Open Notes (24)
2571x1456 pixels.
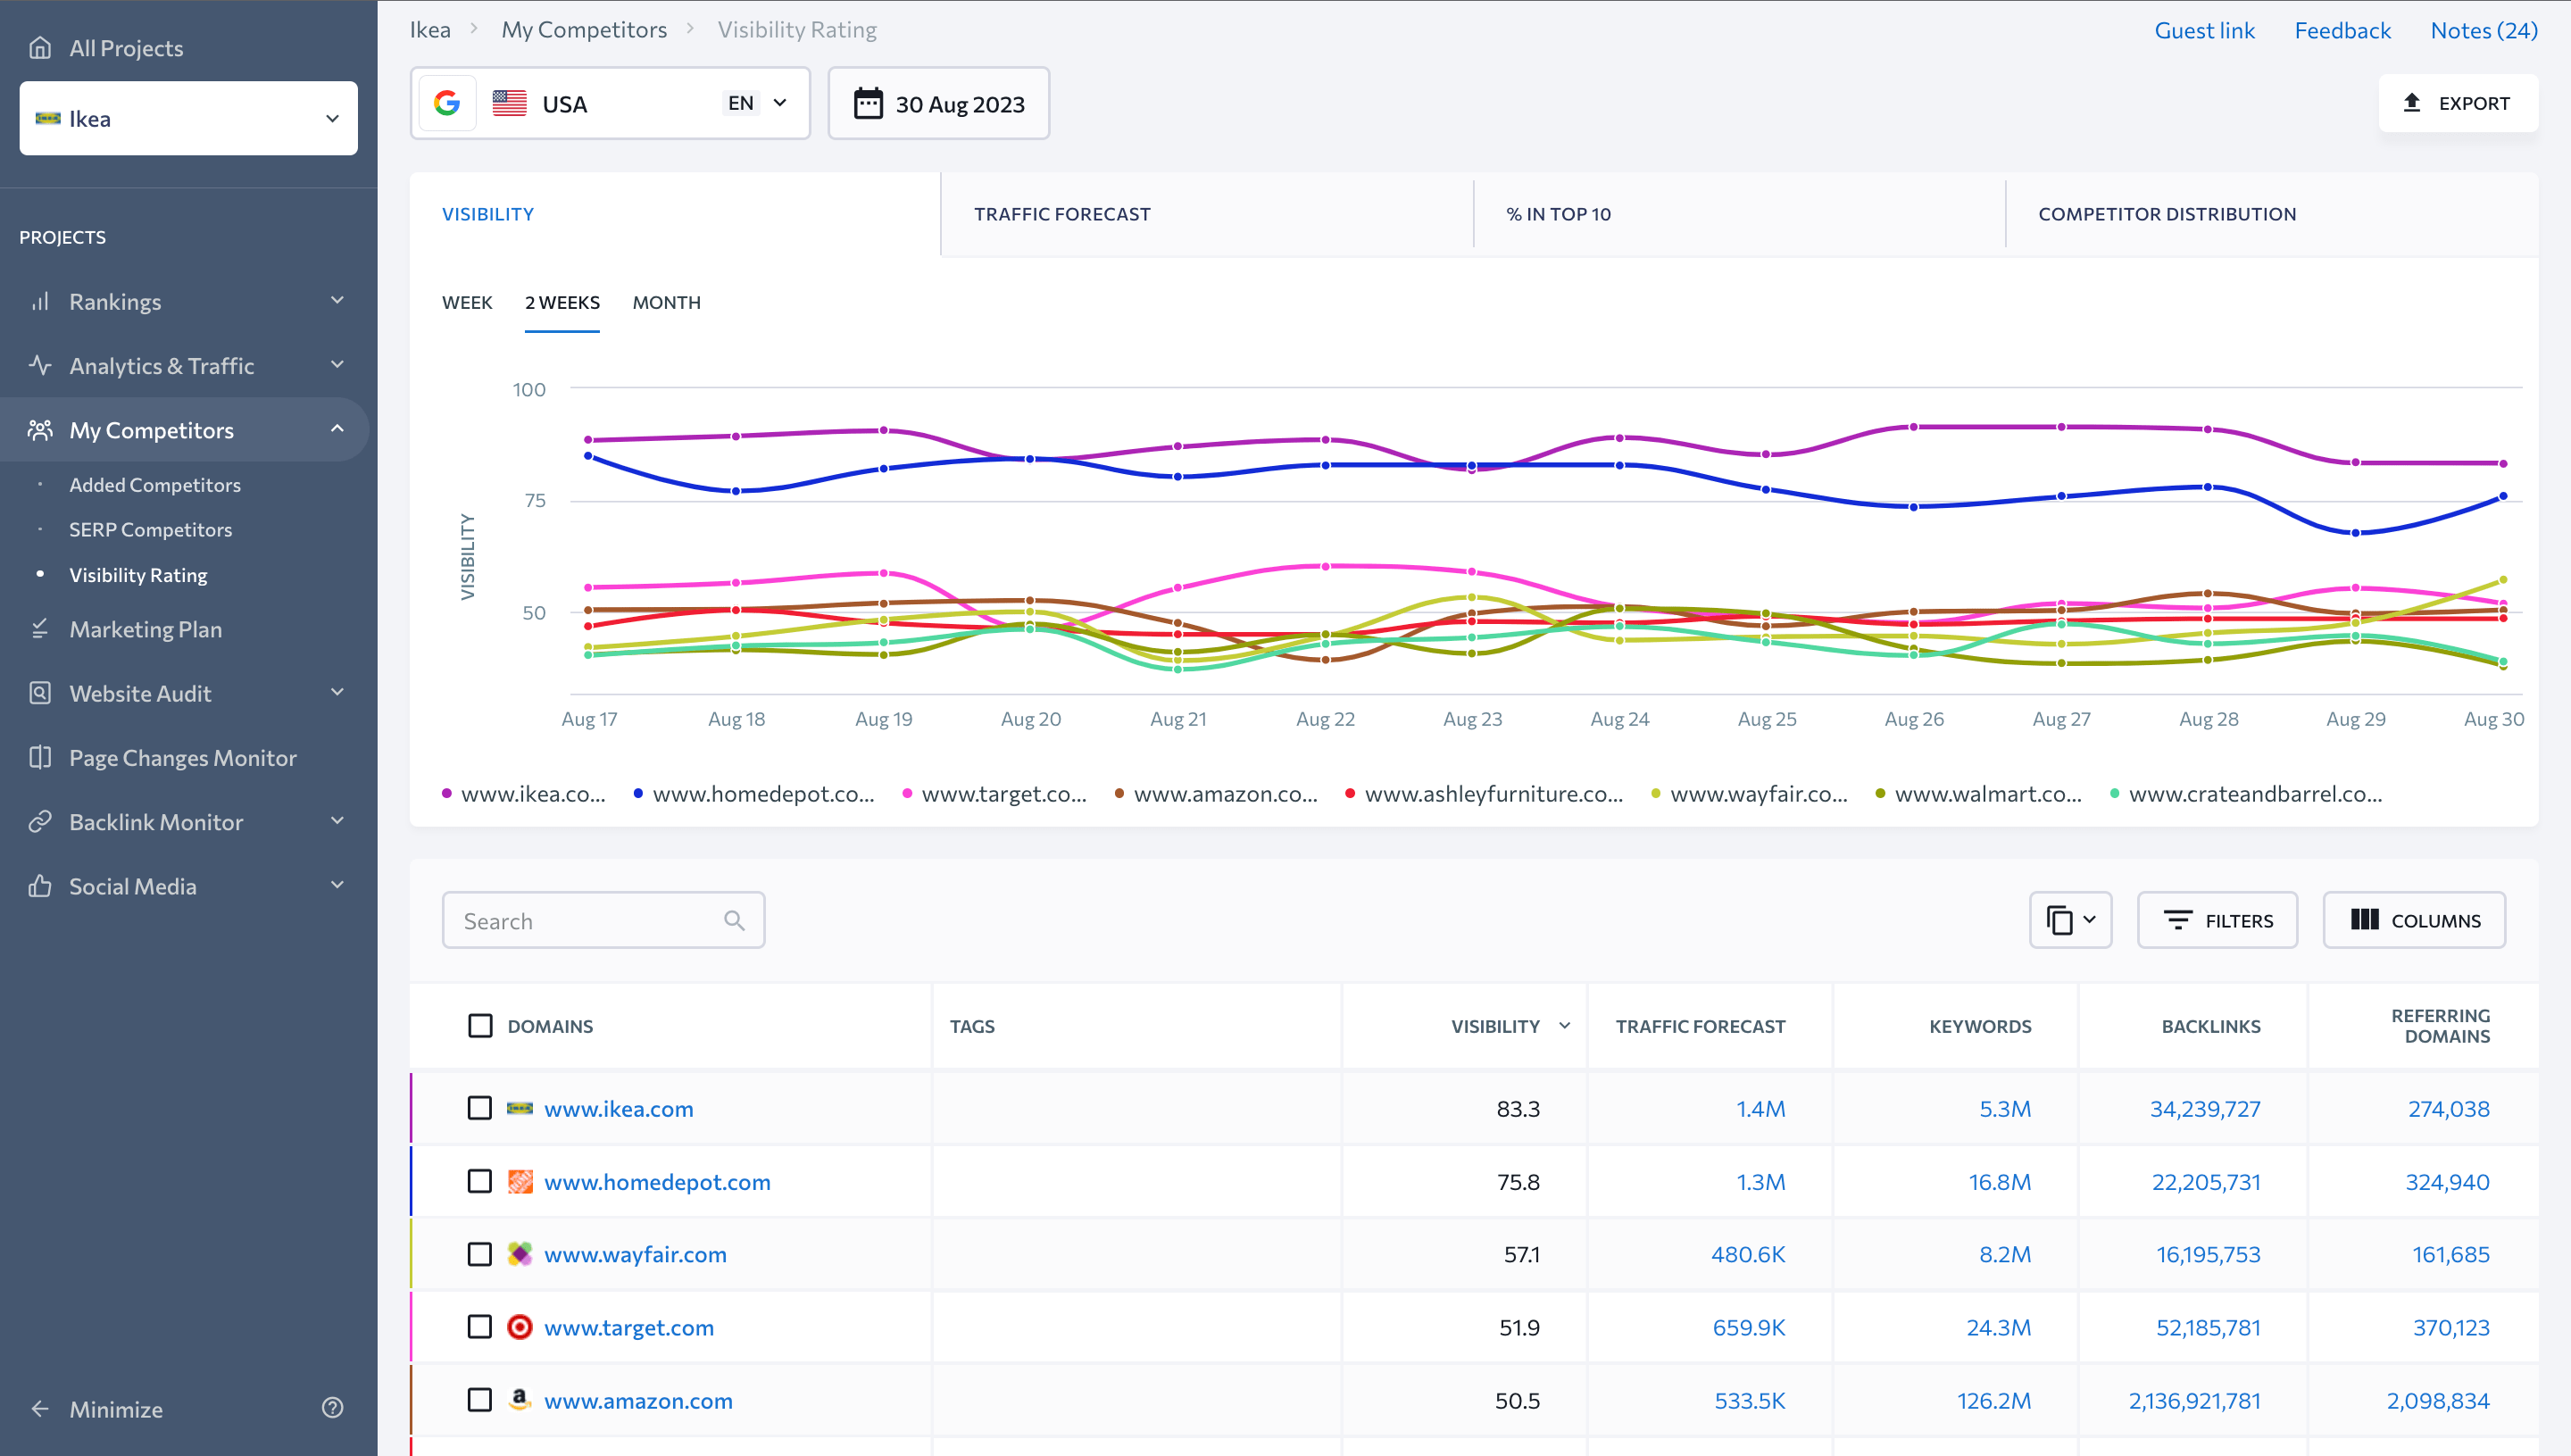point(2484,30)
